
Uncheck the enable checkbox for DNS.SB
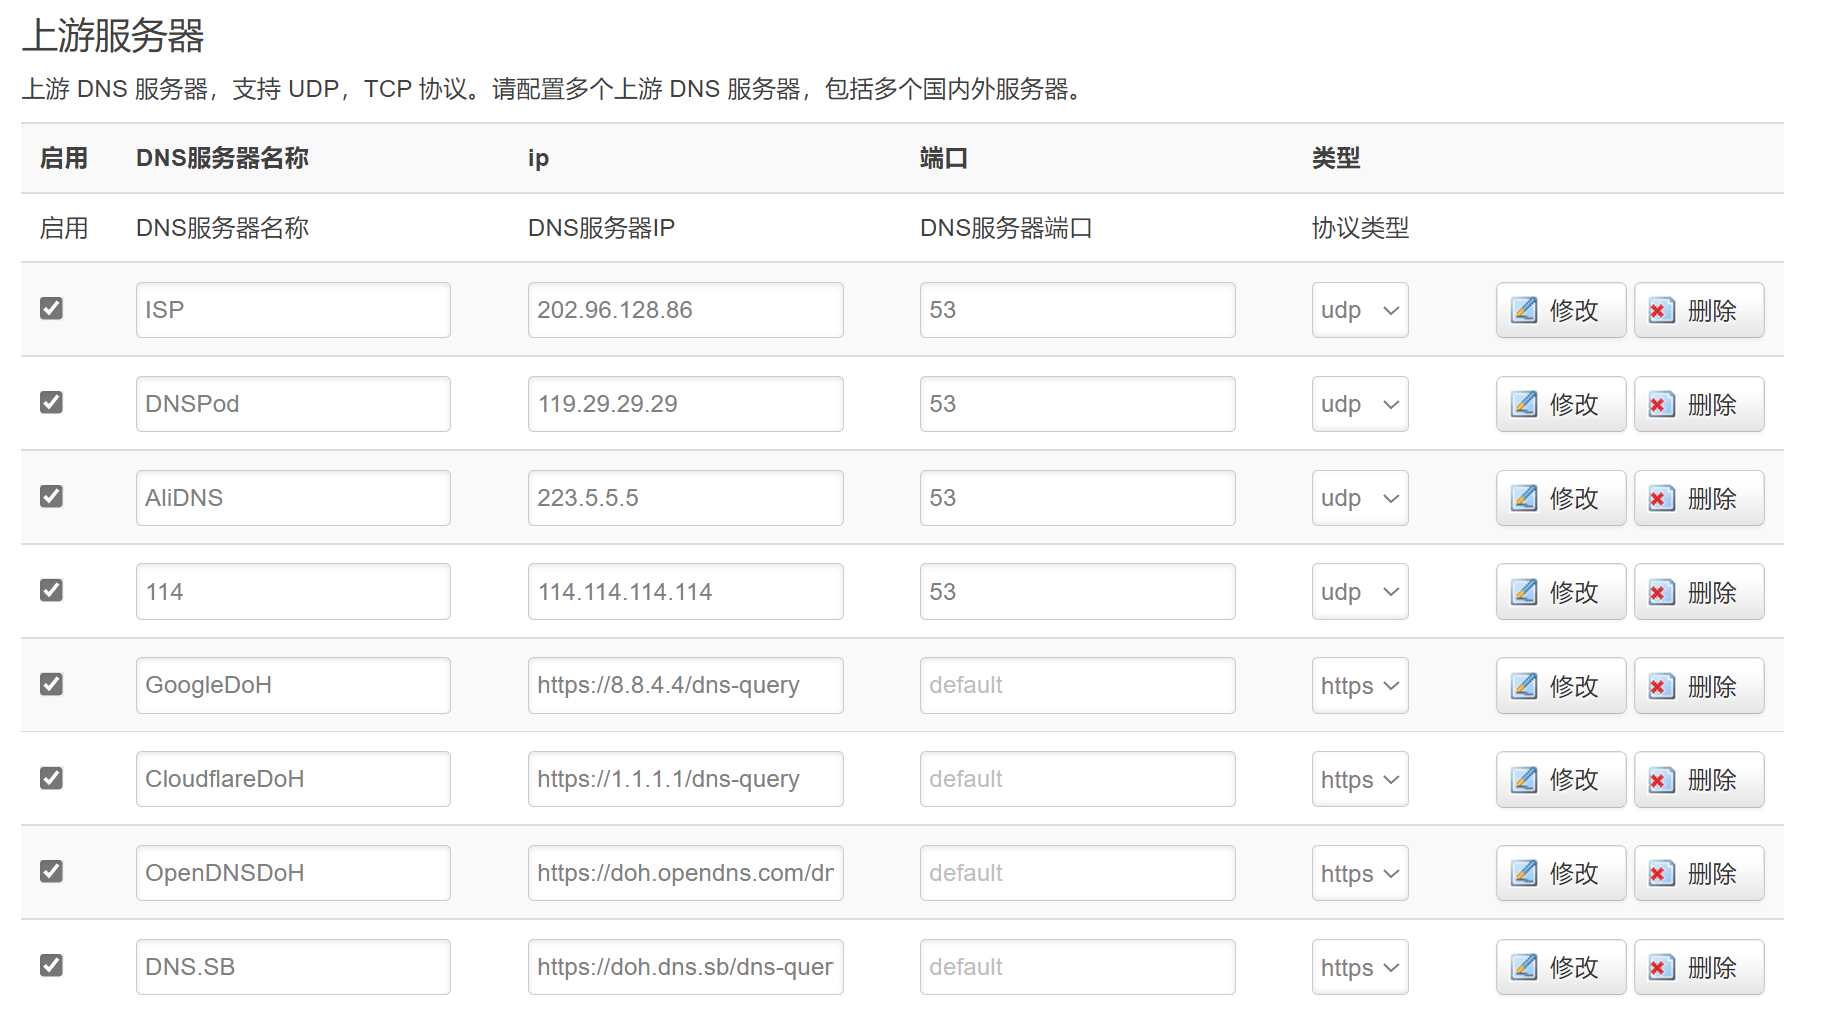(x=51, y=965)
